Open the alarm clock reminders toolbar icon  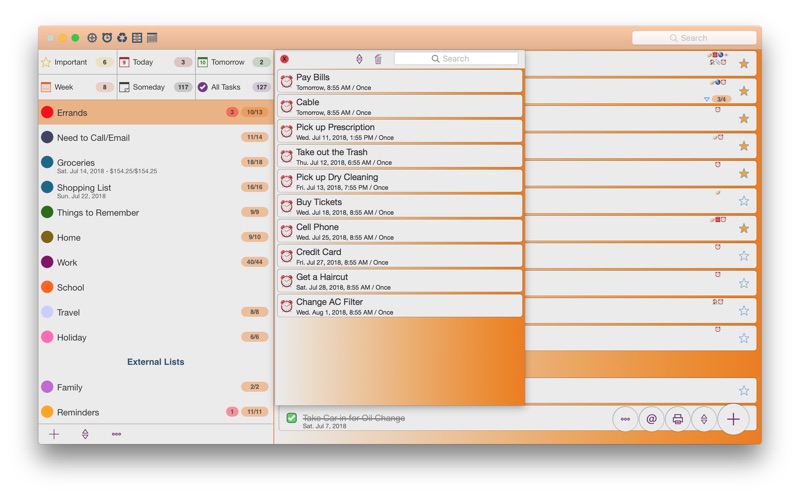(107, 38)
